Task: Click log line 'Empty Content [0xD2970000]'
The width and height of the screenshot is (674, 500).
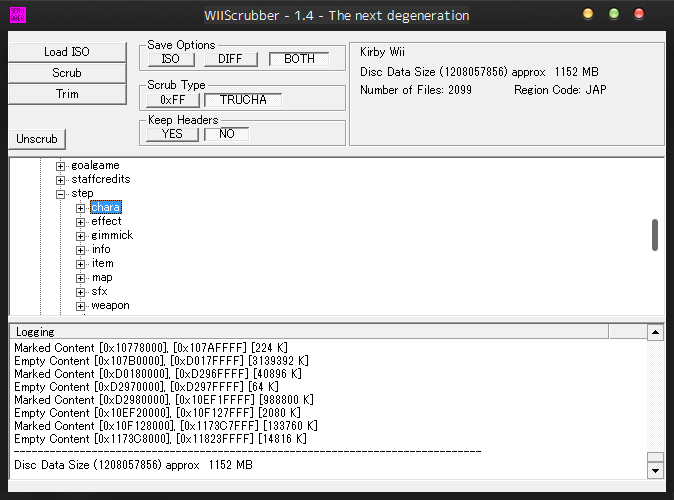Action: [x=146, y=387]
